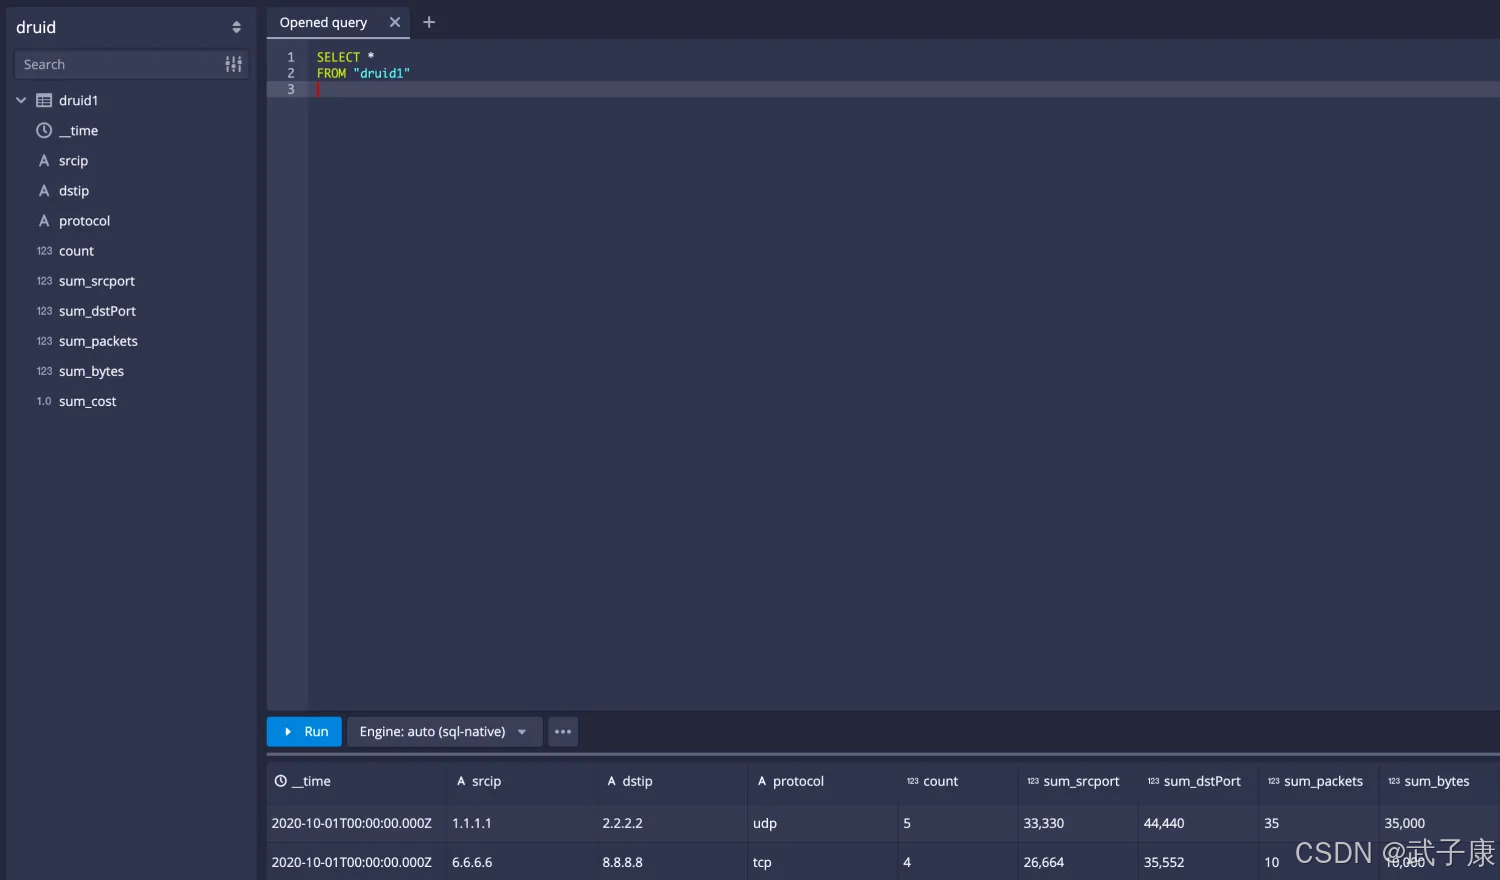This screenshot has height=880, width=1500.
Task: Click the filter icon in Search box
Action: point(233,64)
